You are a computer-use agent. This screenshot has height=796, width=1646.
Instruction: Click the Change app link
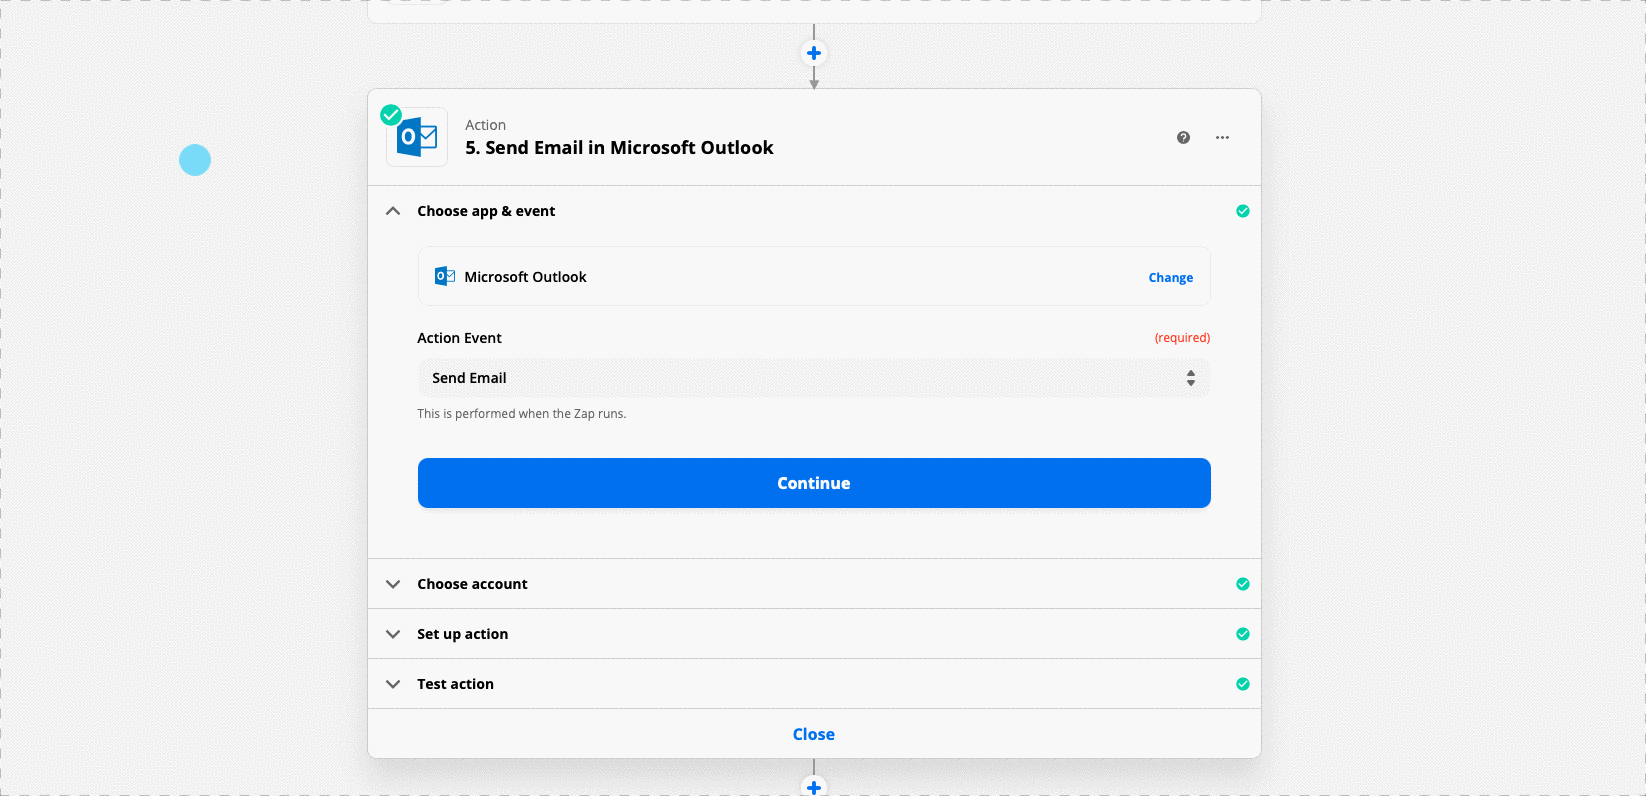1170,278
